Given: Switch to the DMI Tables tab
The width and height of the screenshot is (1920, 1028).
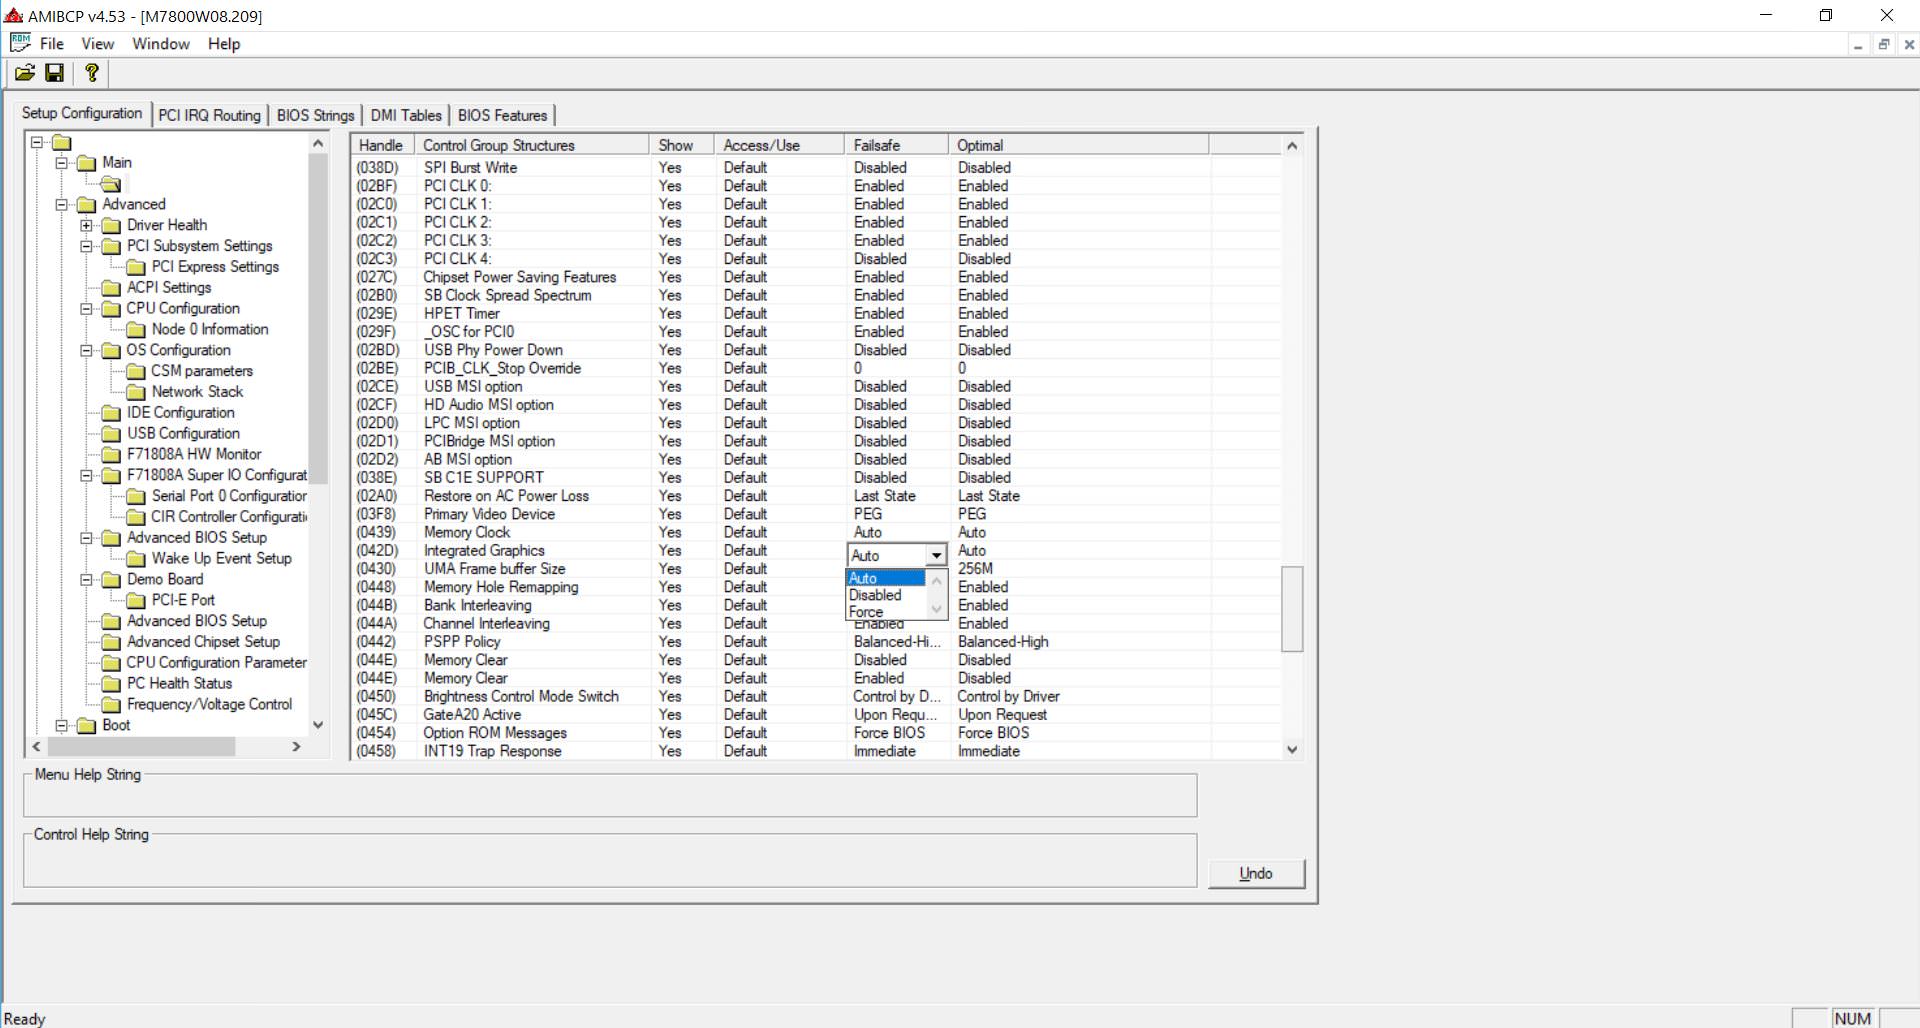Looking at the screenshot, I should 406,116.
